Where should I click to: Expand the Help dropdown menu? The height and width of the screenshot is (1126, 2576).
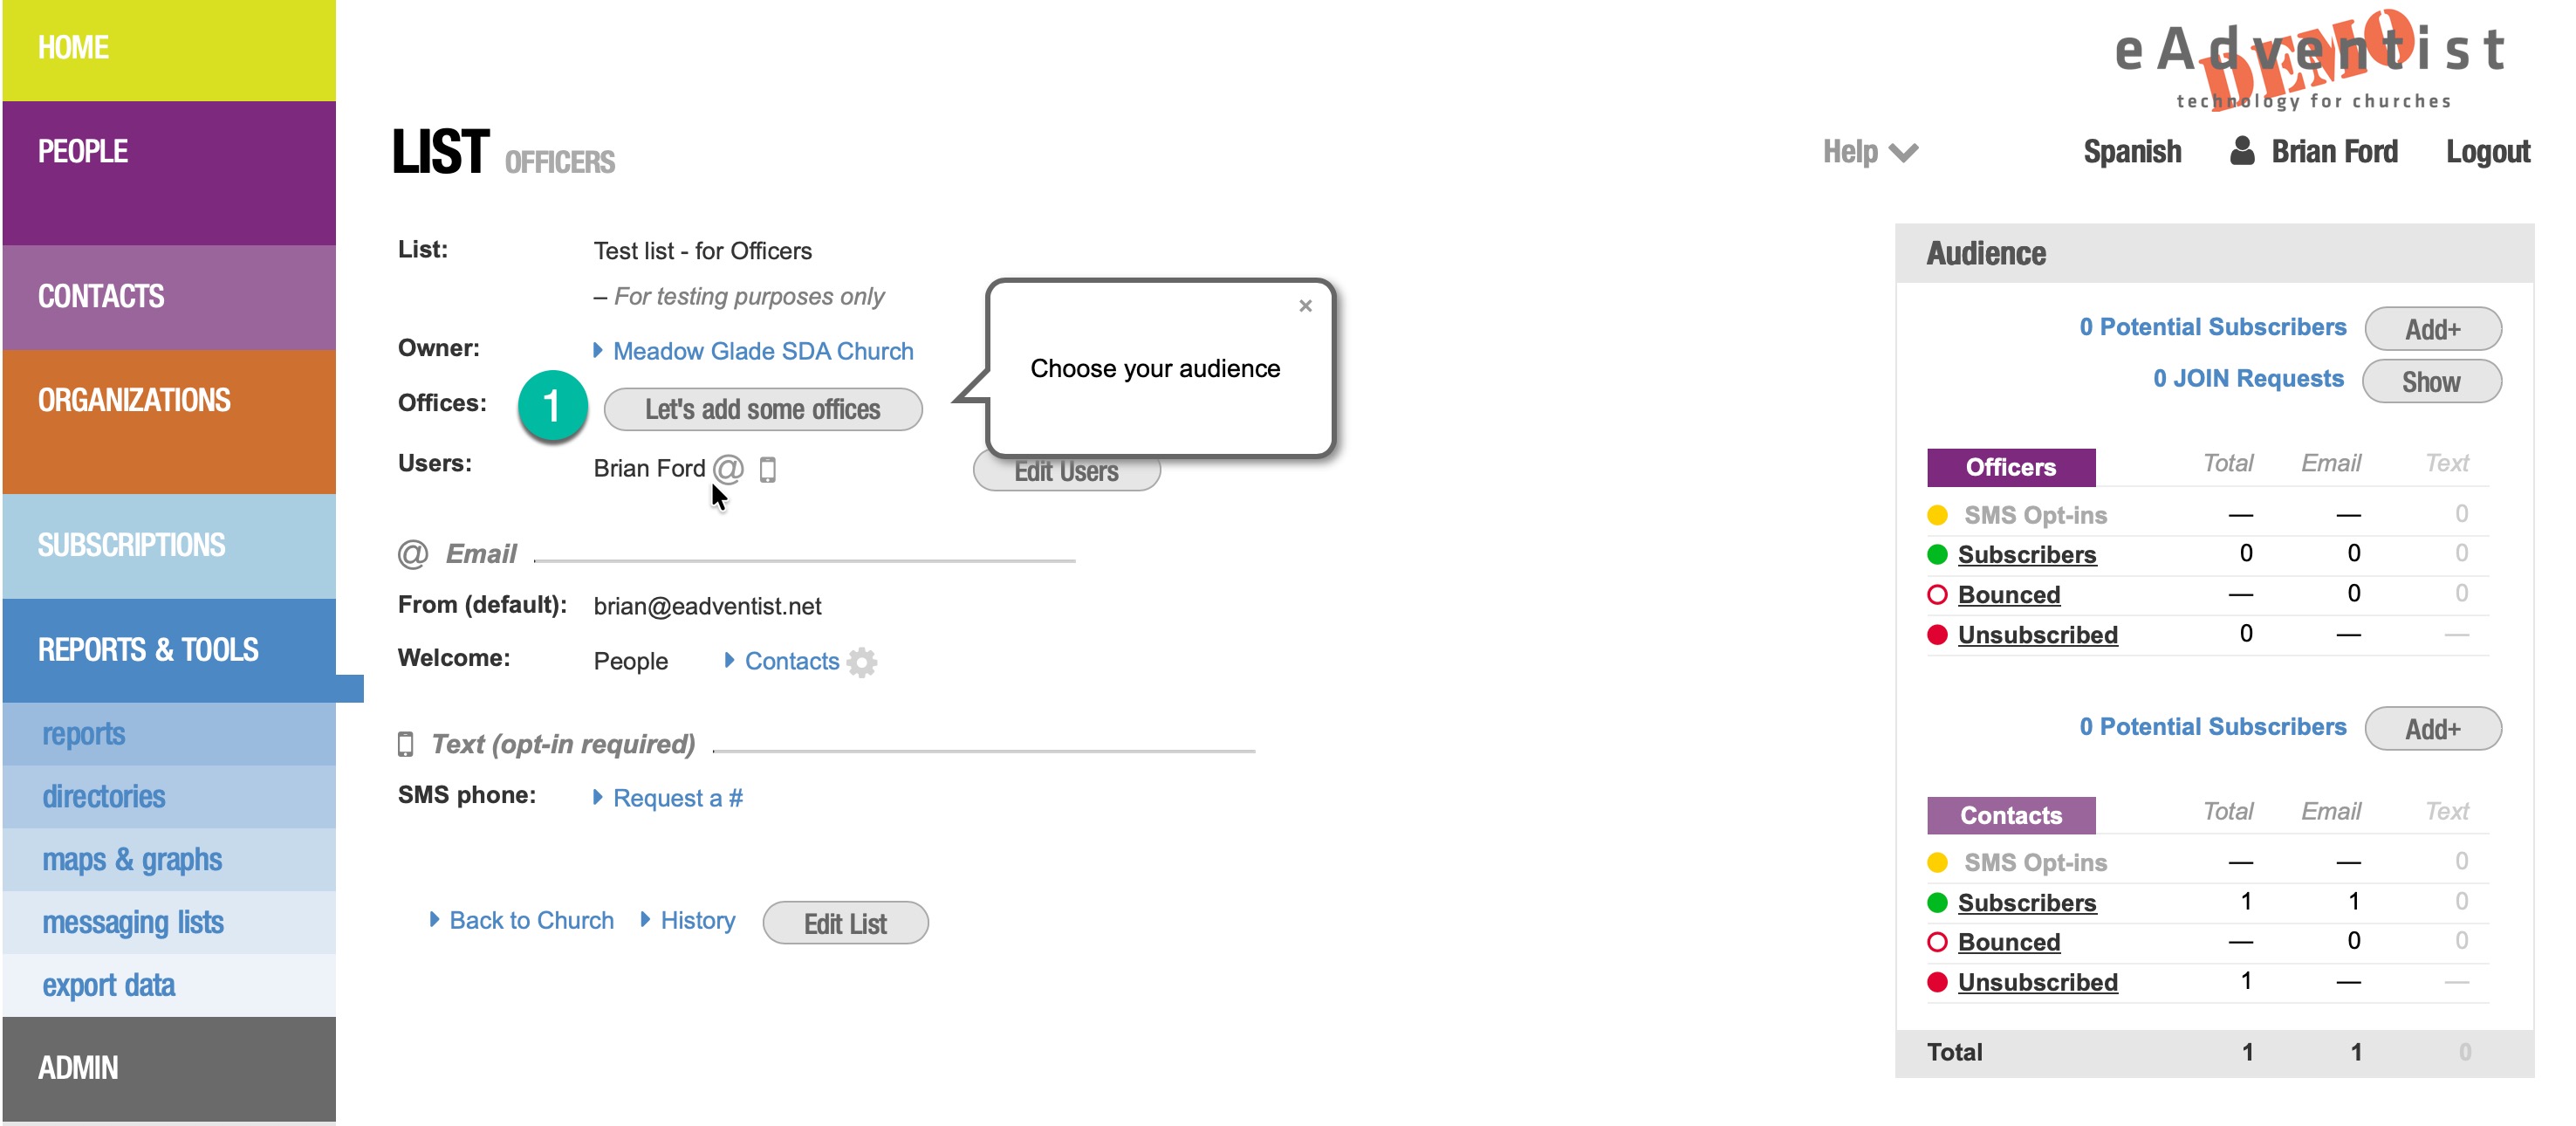coord(1868,152)
